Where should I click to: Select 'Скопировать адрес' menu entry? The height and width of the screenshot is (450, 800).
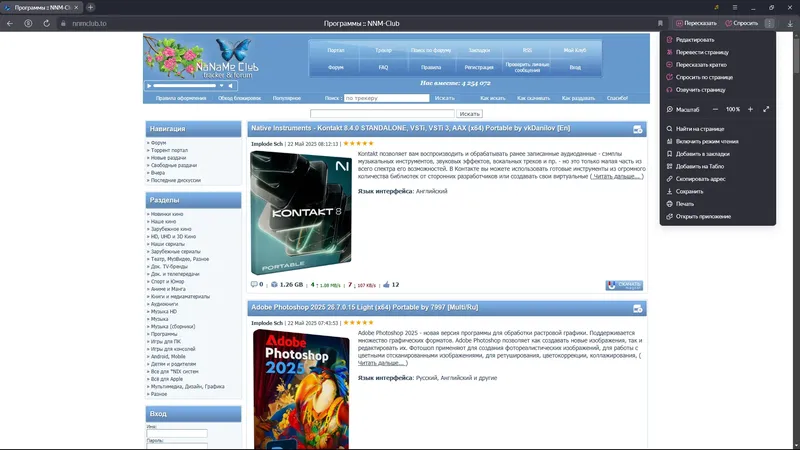point(717,179)
